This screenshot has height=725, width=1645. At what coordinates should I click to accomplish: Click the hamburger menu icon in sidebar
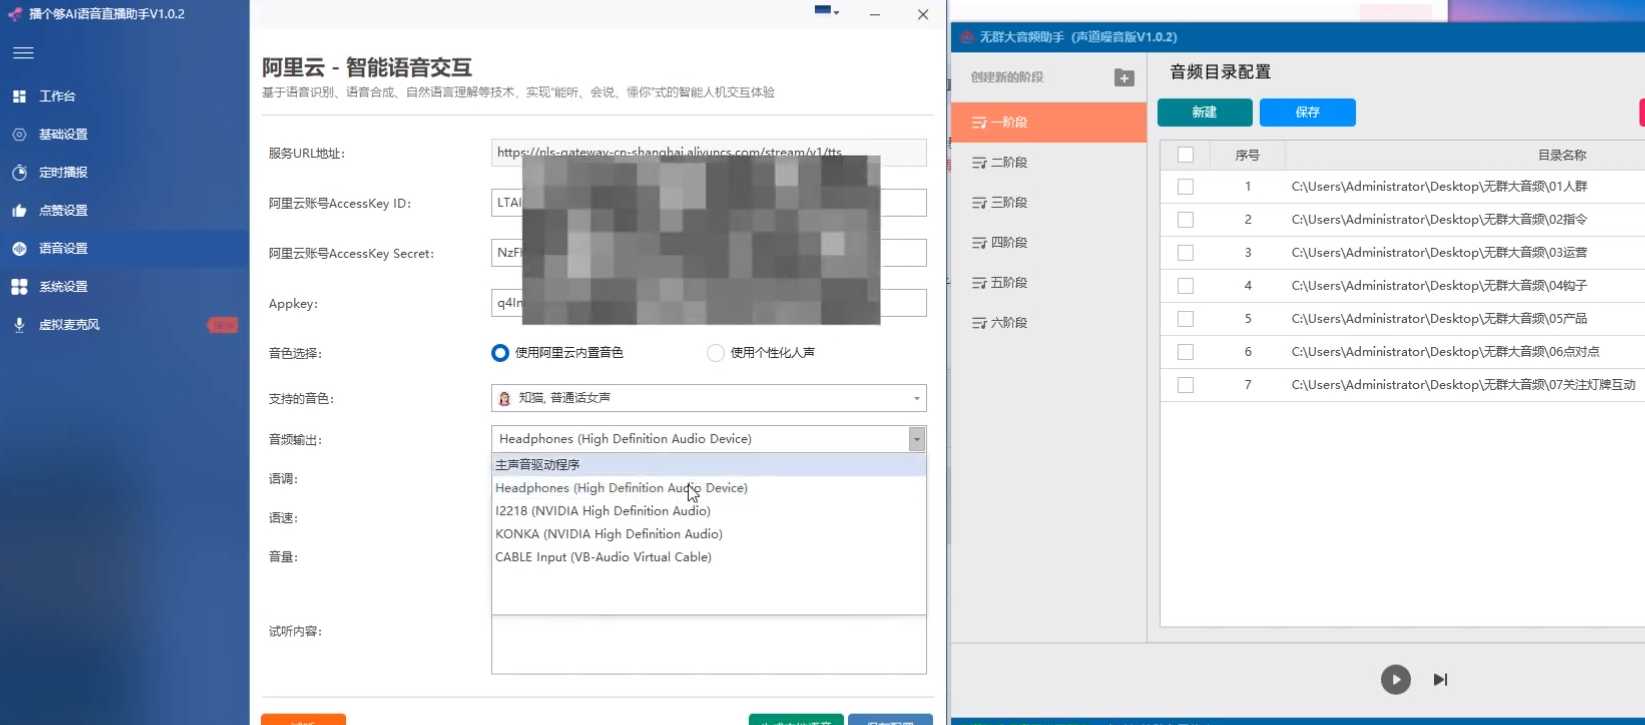[23, 53]
